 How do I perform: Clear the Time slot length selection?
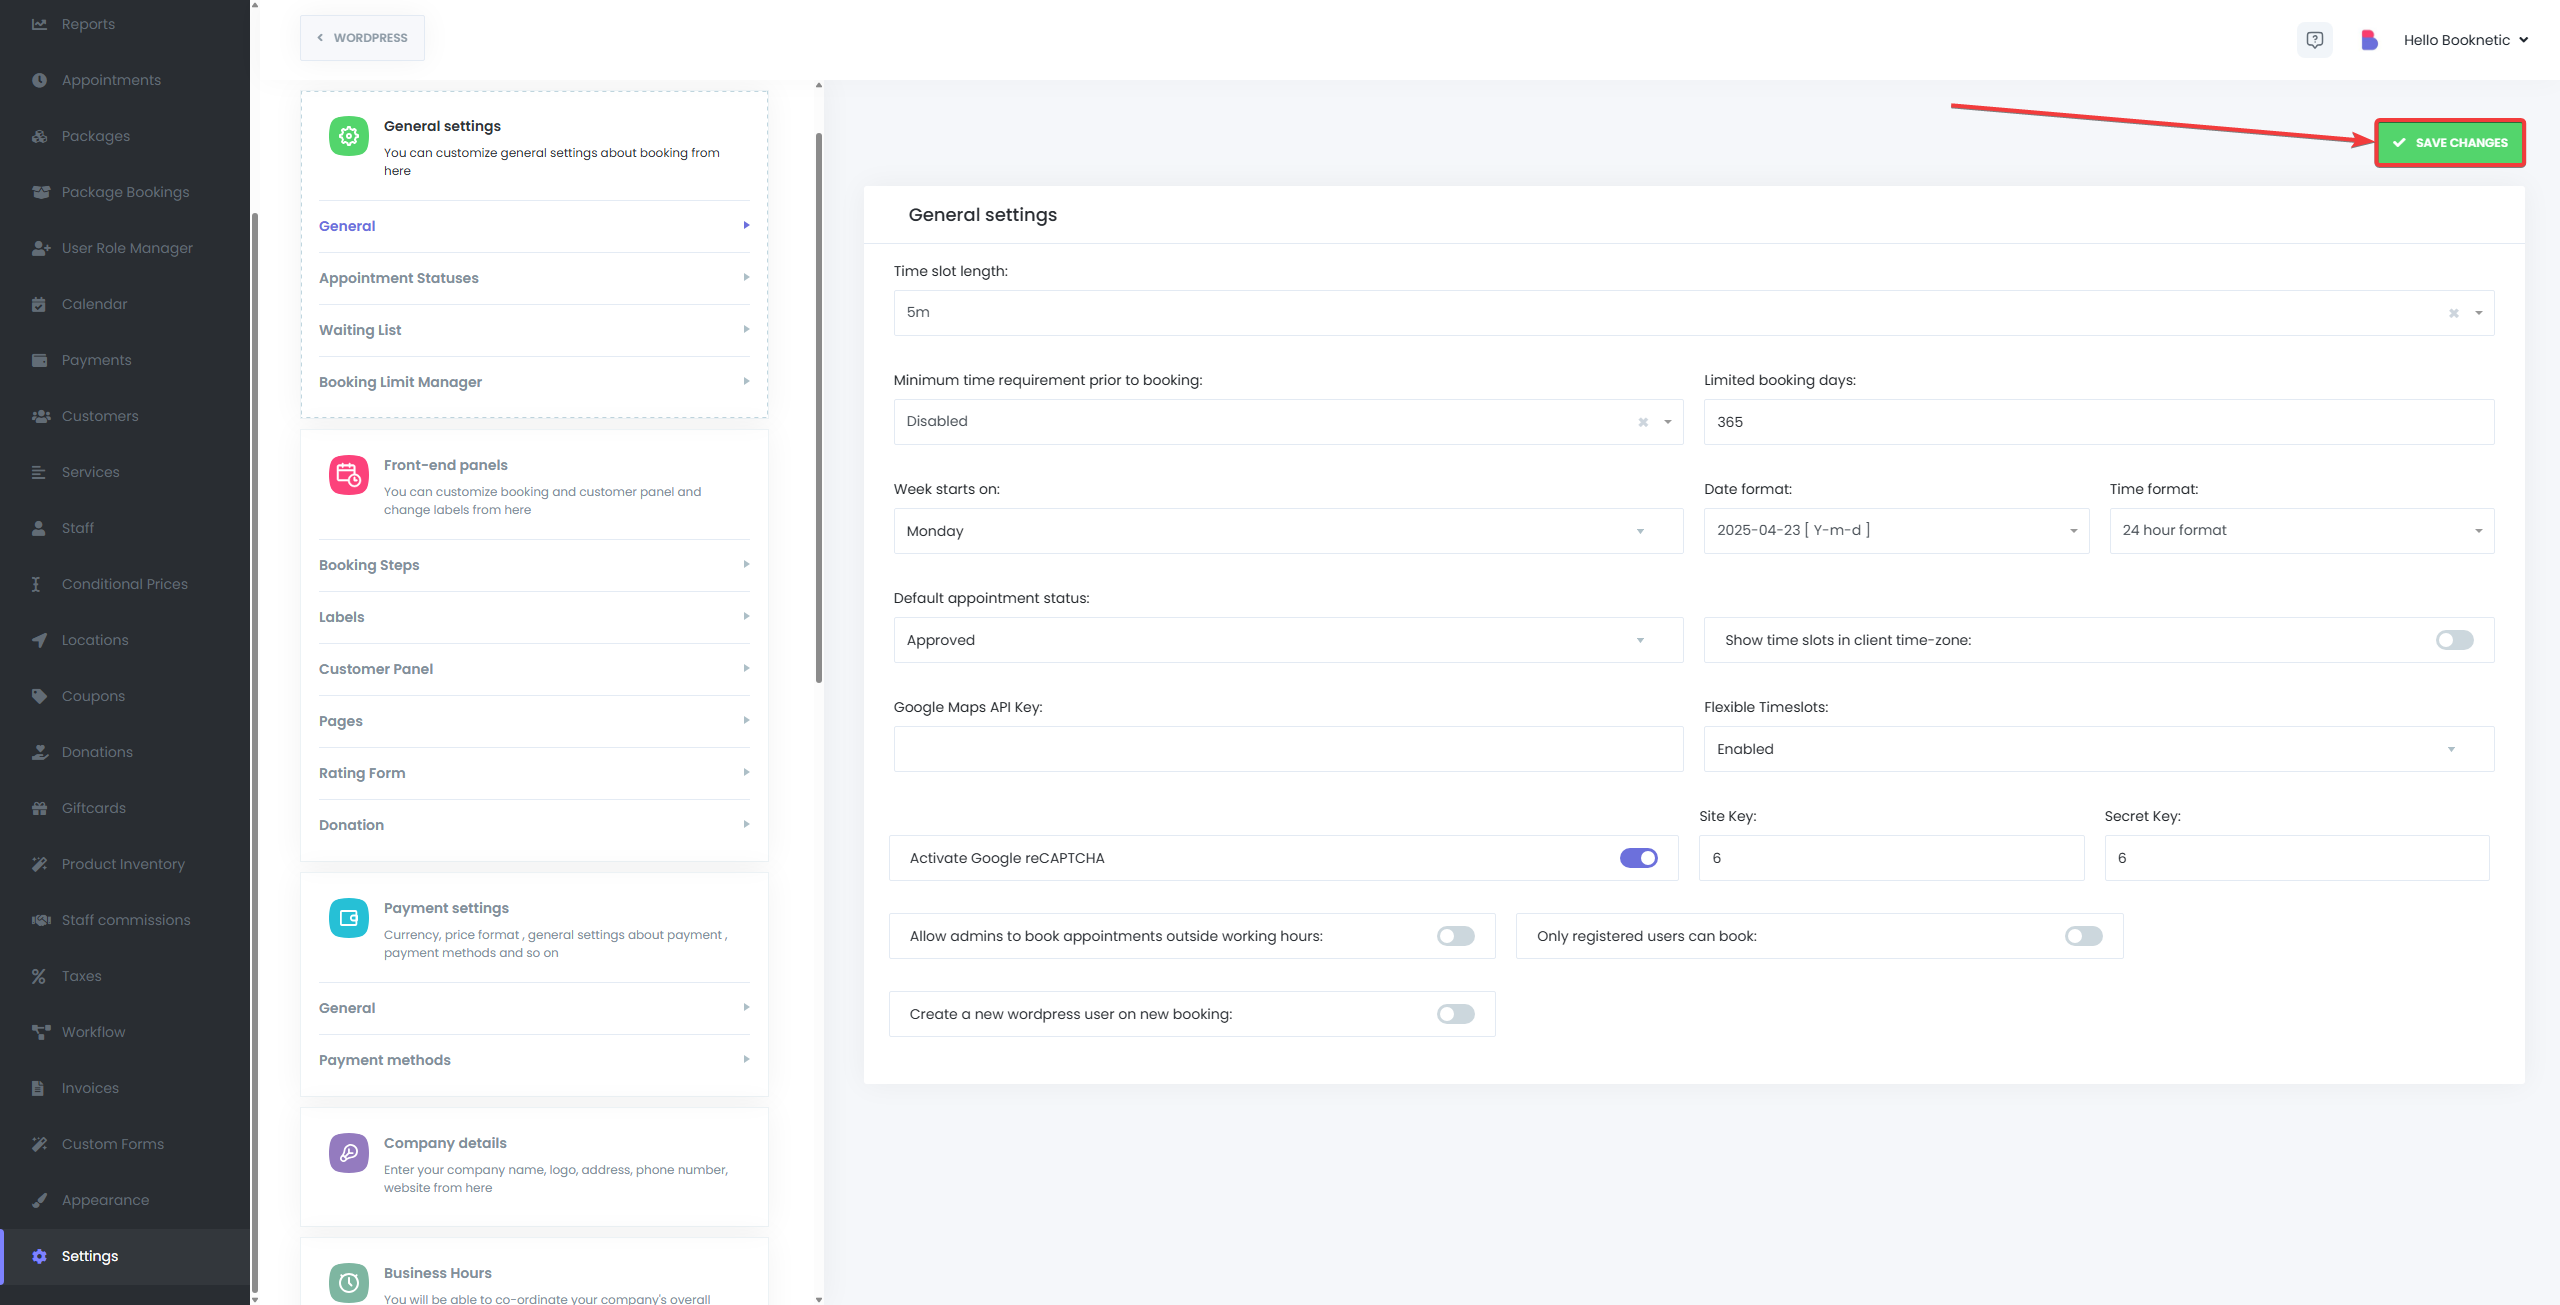(x=2453, y=313)
